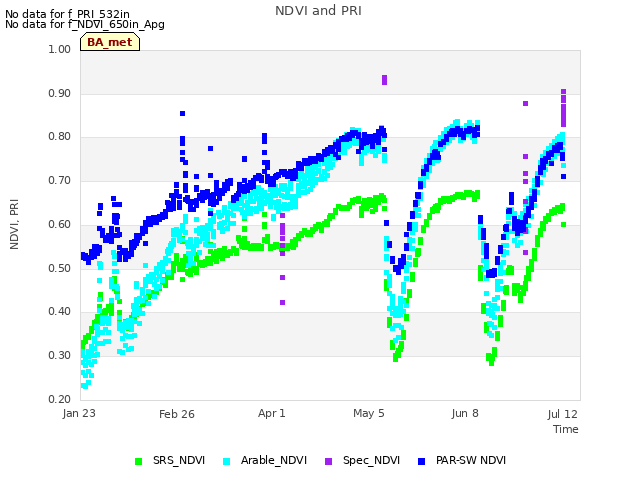Click the May 5 x-axis label
This screenshot has width=640, height=480.
(x=369, y=413)
